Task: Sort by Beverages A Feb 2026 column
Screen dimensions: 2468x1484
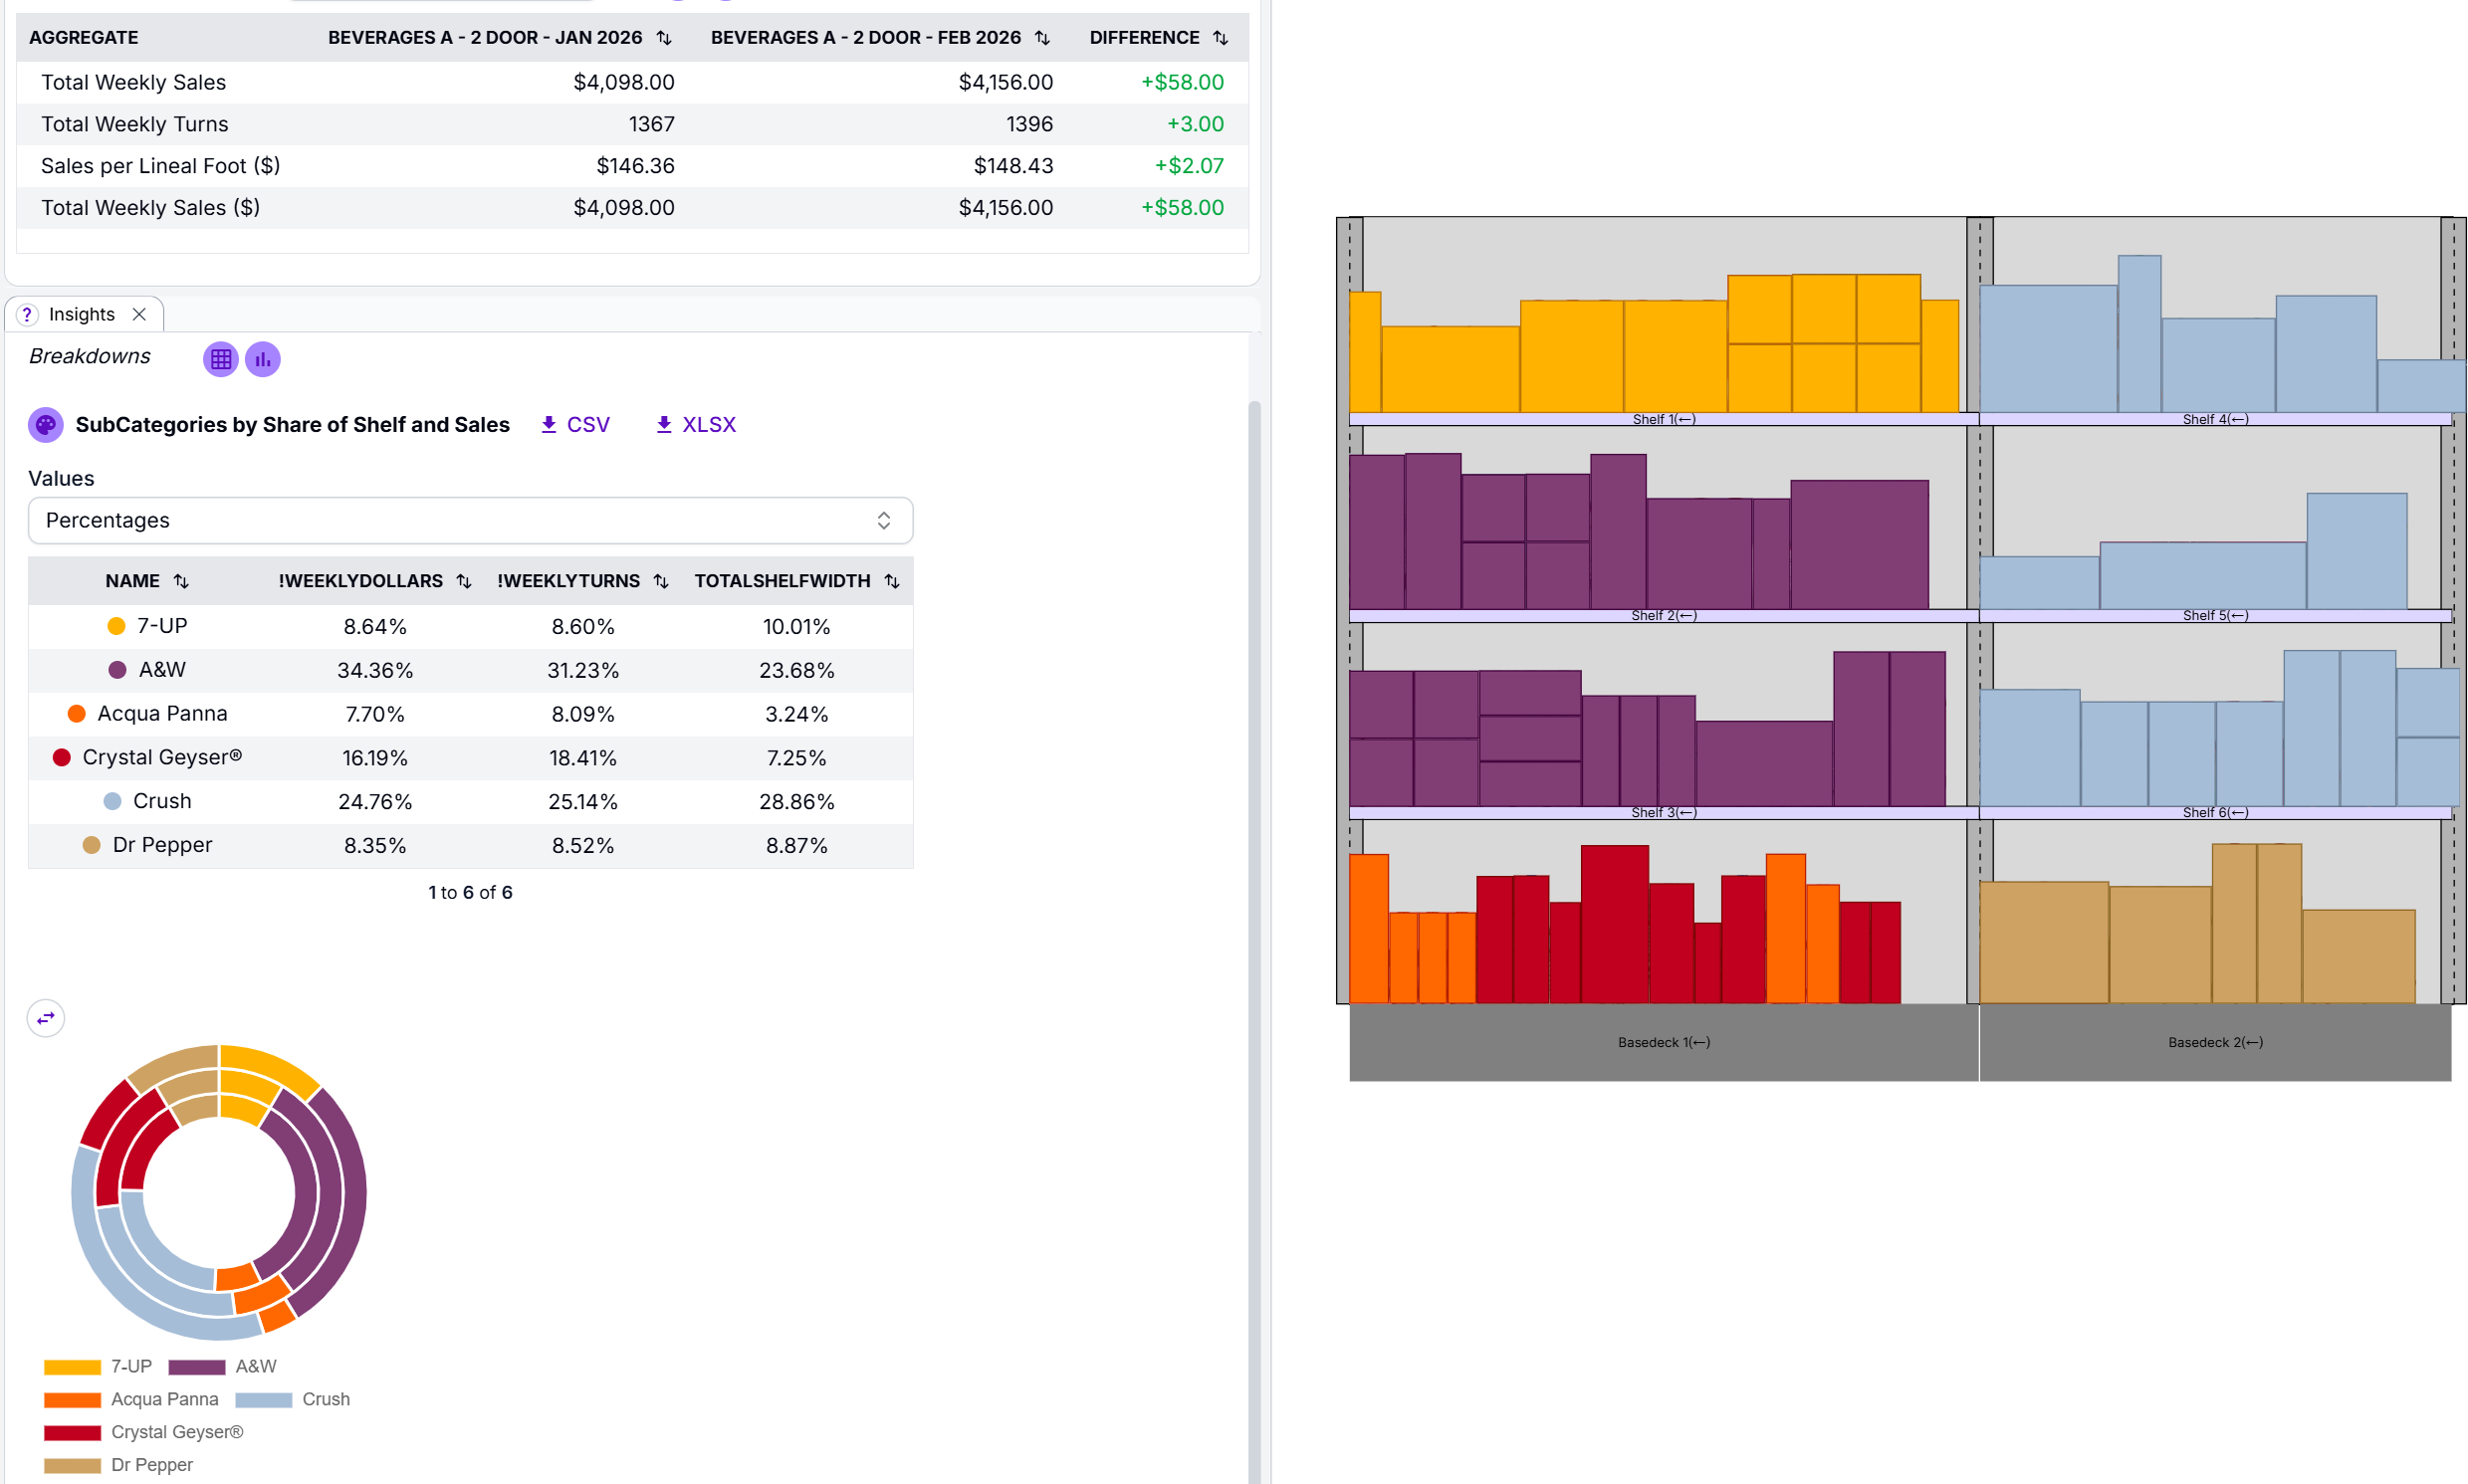Action: click(x=1042, y=38)
